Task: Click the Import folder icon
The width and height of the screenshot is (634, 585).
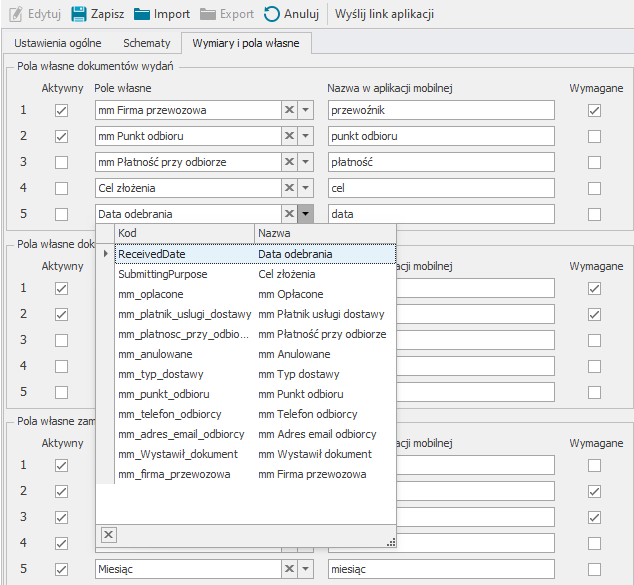Action: [142, 14]
